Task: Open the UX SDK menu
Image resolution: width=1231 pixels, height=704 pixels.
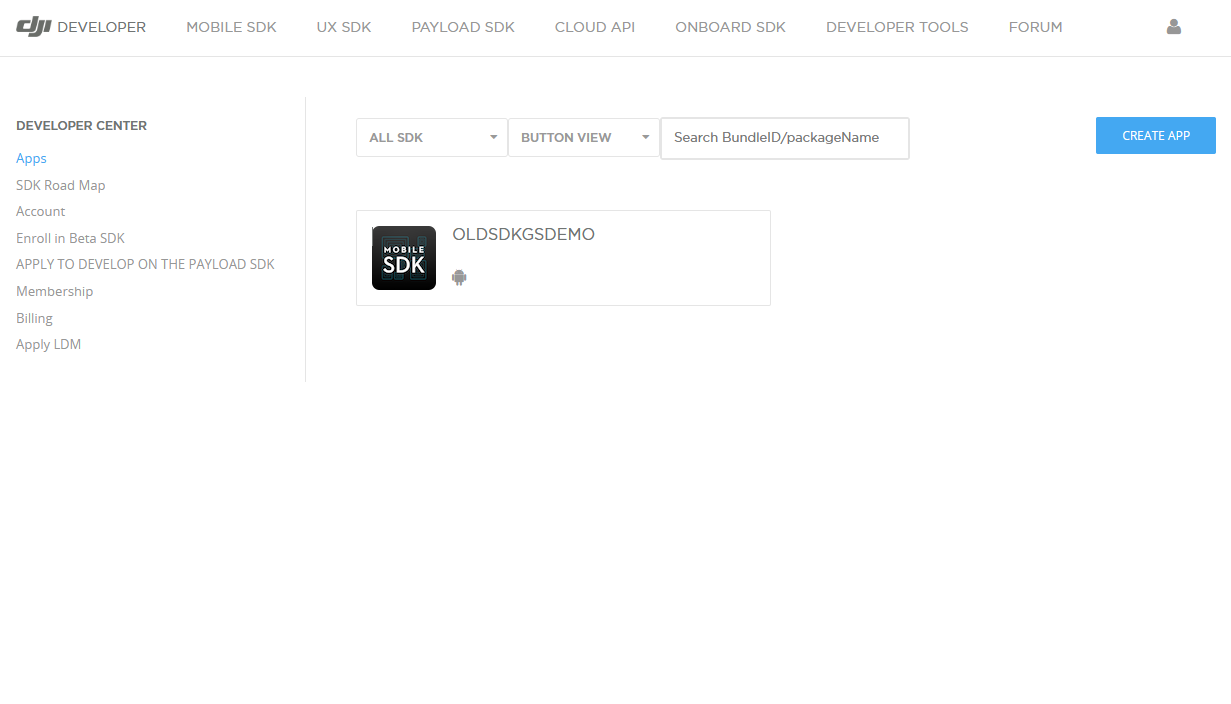Action: pos(344,27)
